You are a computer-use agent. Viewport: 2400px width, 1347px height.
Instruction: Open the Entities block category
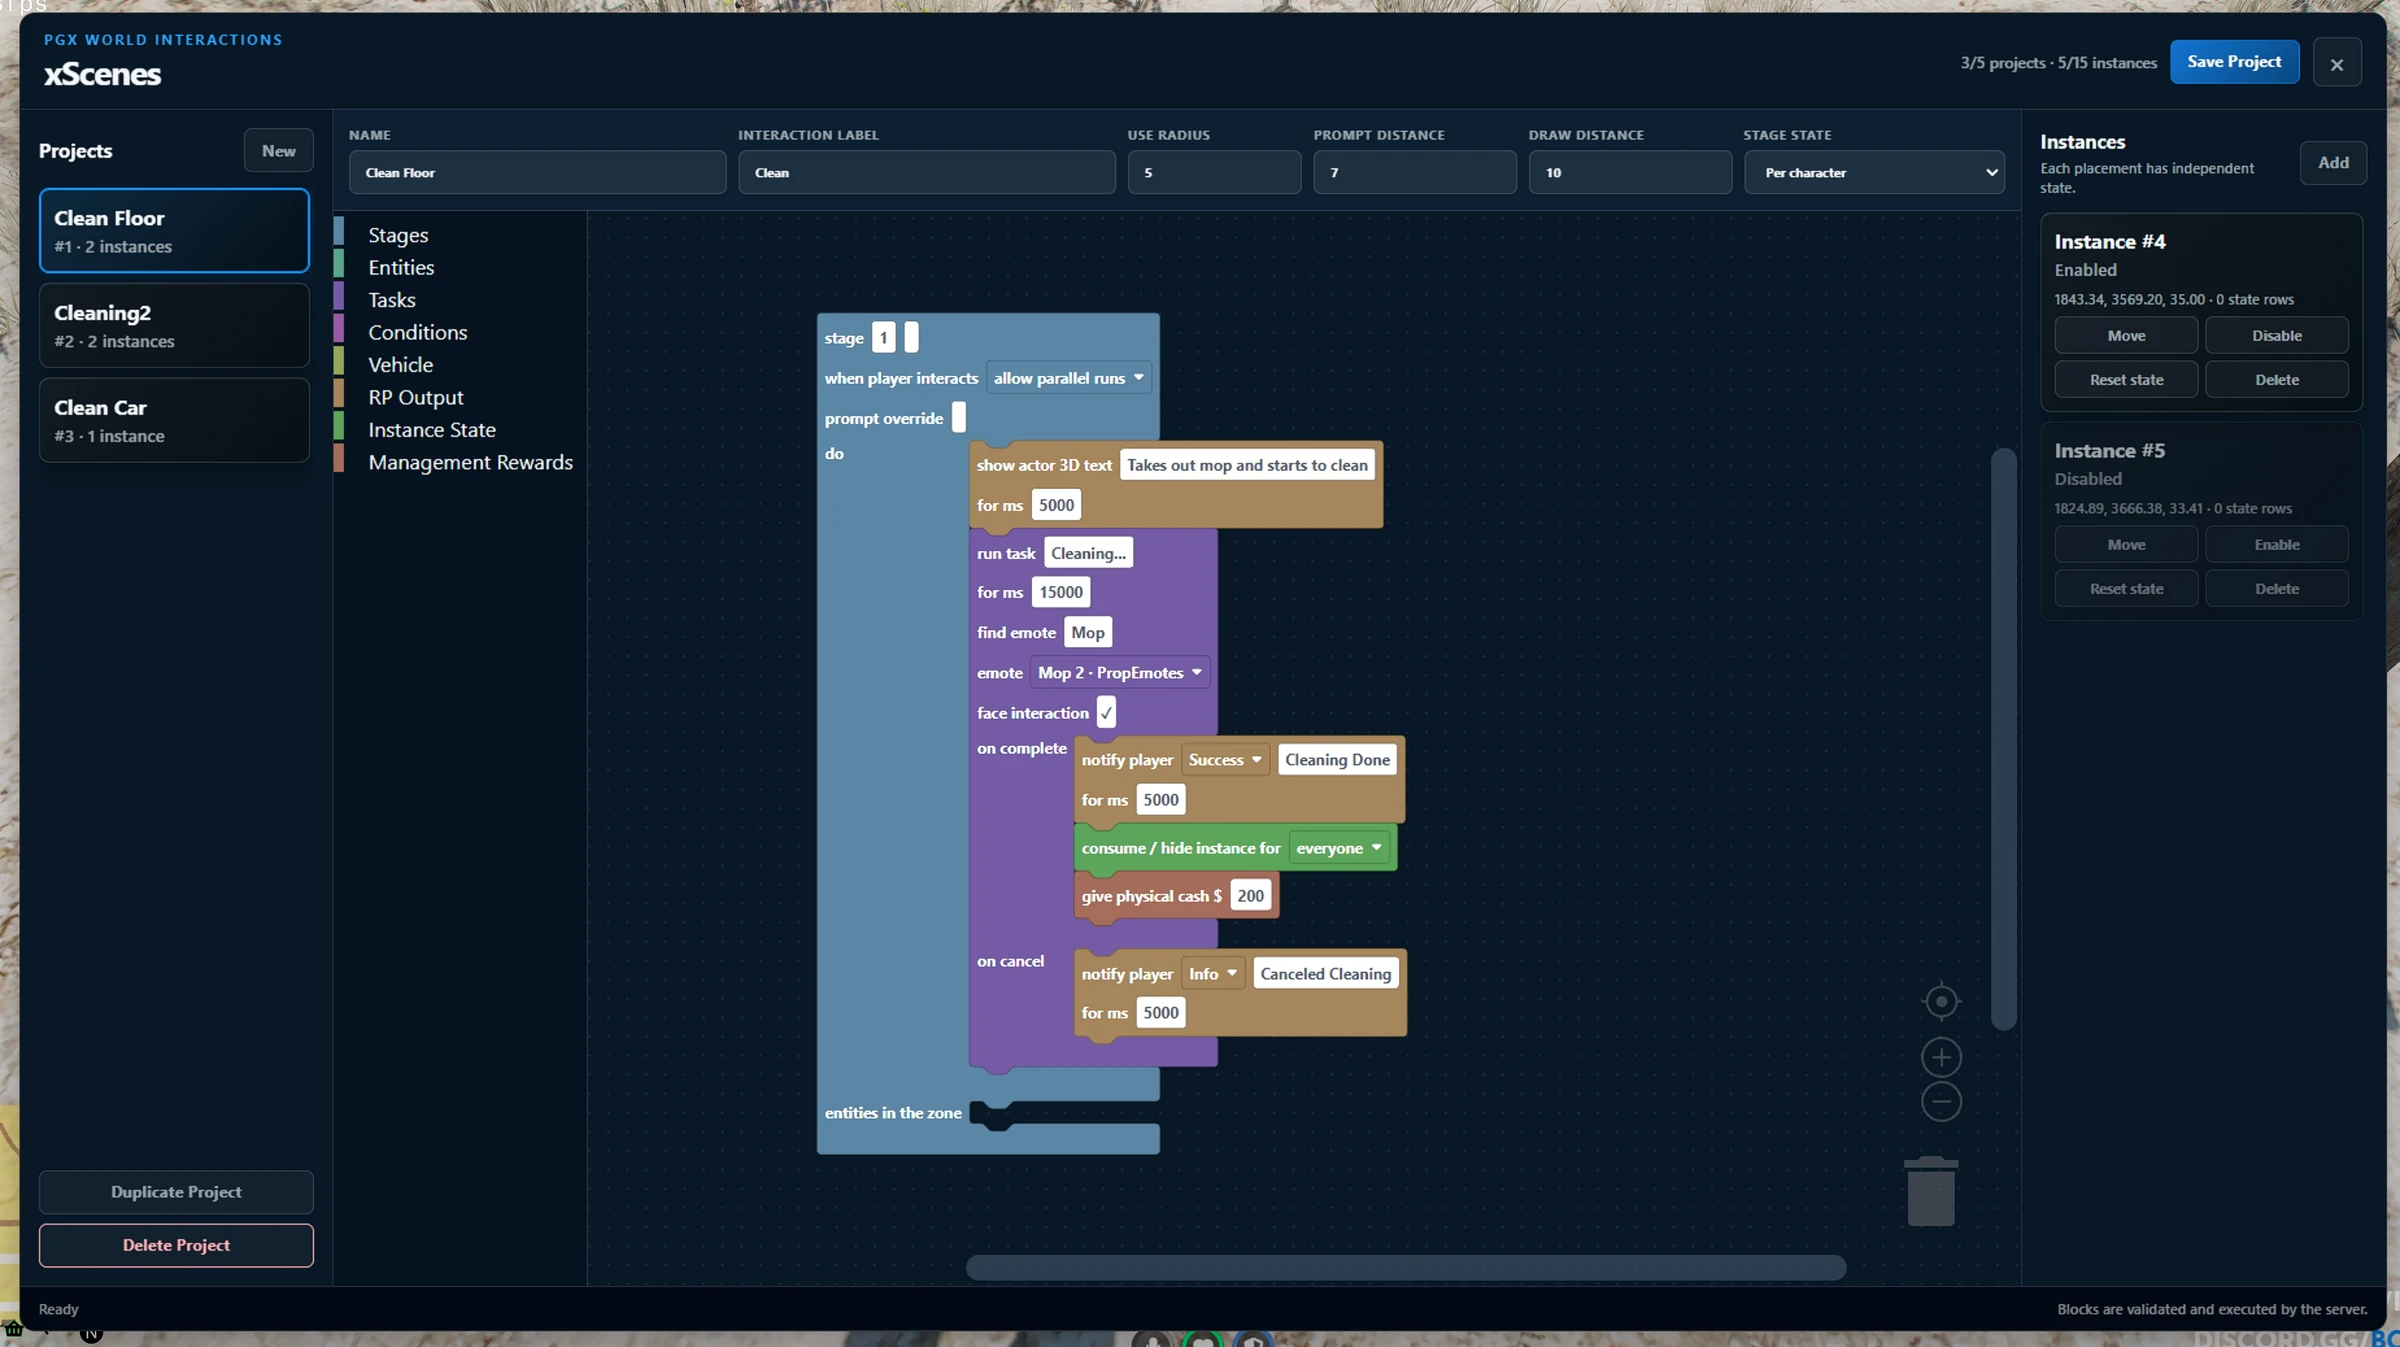coord(401,267)
